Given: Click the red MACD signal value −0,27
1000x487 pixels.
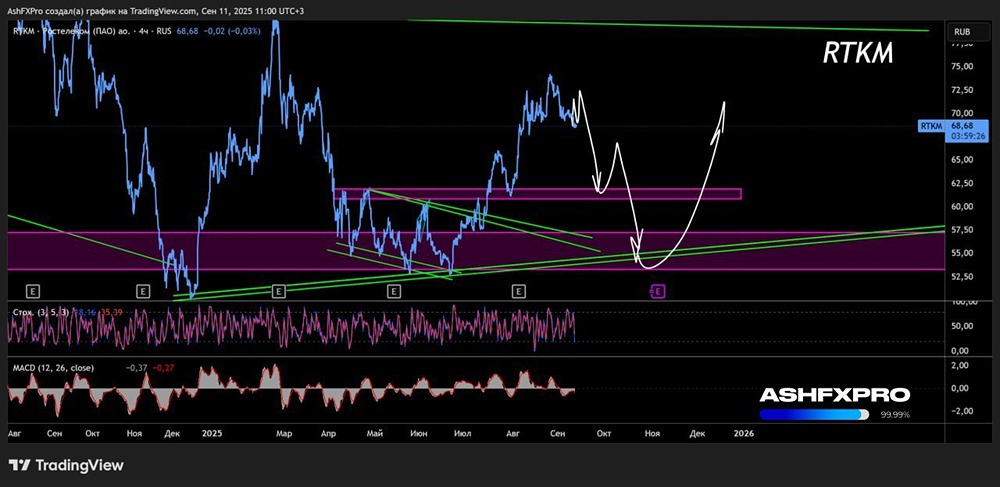Looking at the screenshot, I should point(165,368).
